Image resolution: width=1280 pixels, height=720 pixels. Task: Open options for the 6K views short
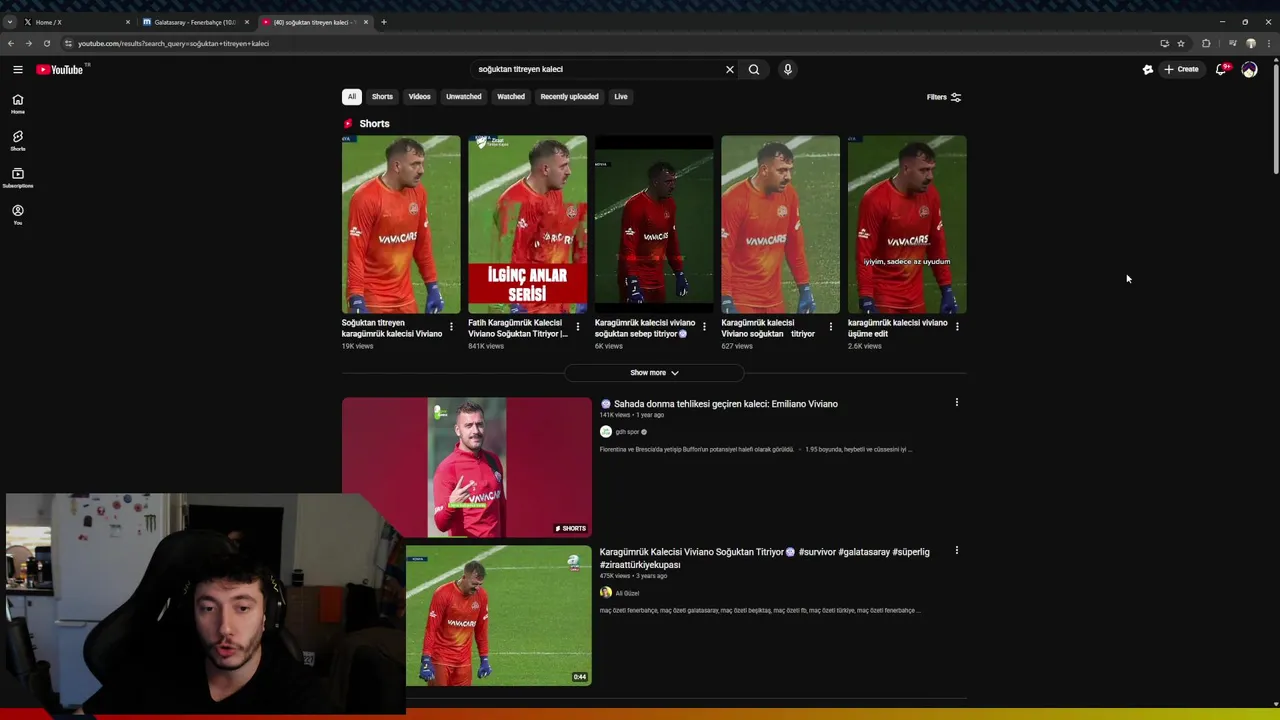click(704, 327)
